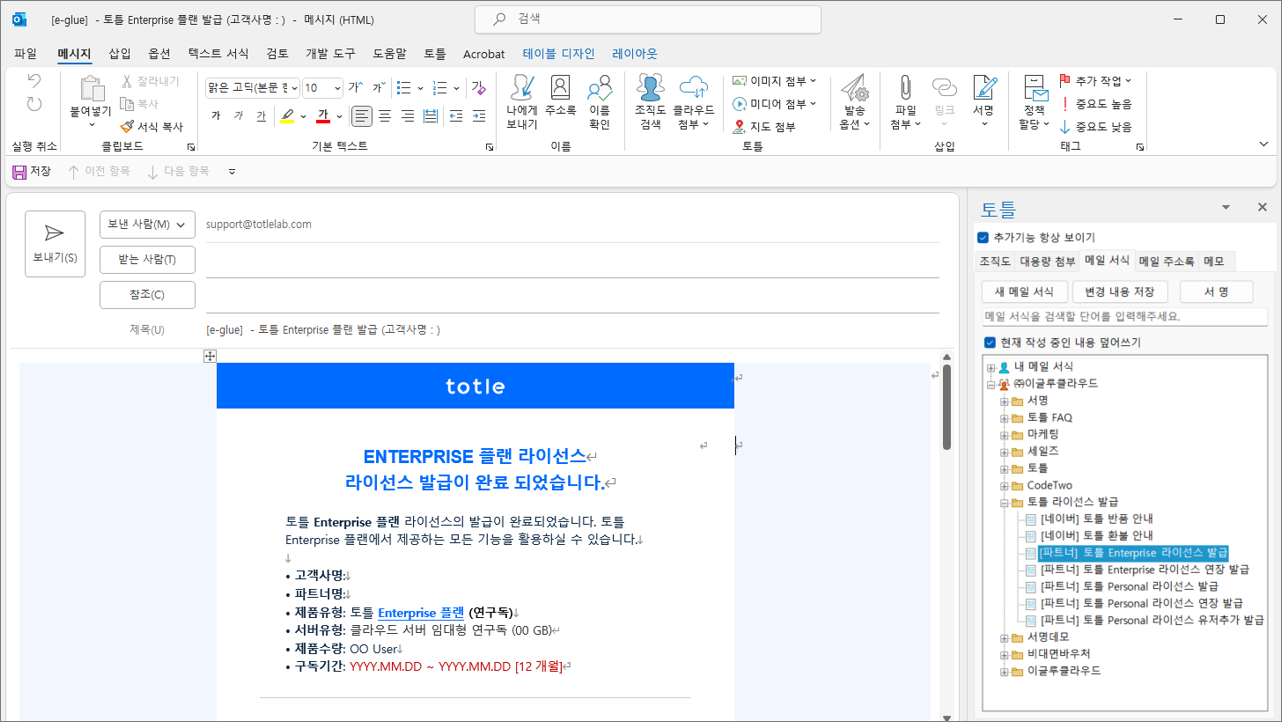Open the 파일 menu
The image size is (1282, 722).
[x=26, y=54]
